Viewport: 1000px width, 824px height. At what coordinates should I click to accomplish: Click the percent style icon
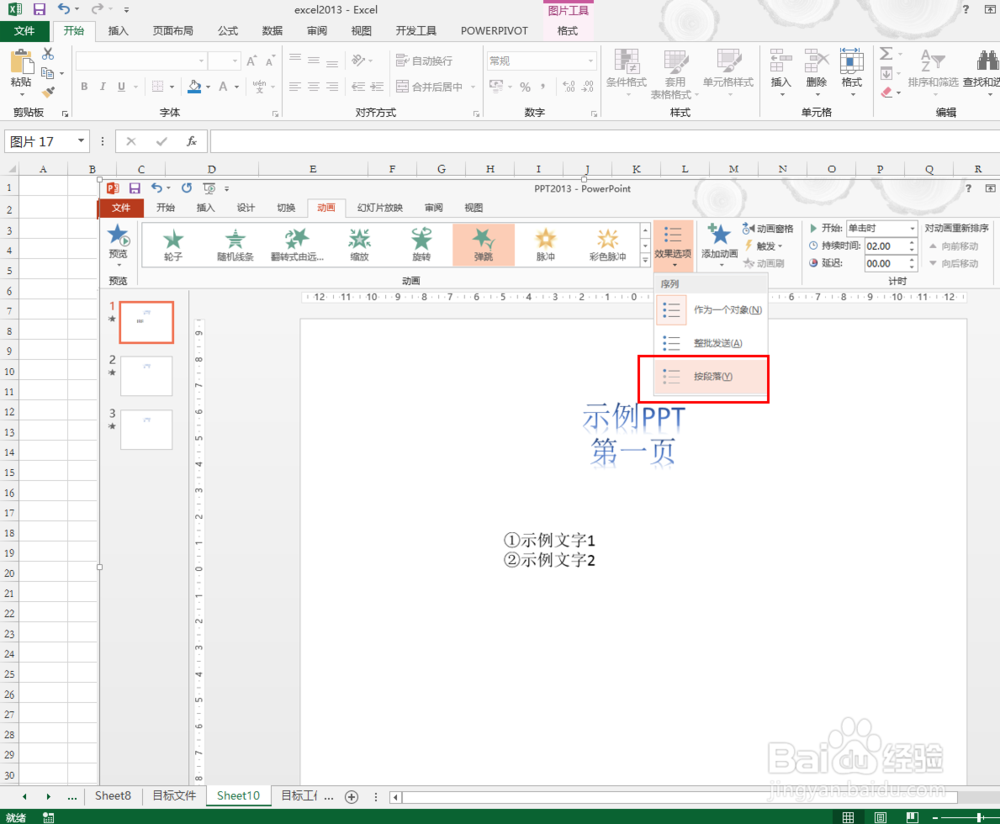click(525, 86)
